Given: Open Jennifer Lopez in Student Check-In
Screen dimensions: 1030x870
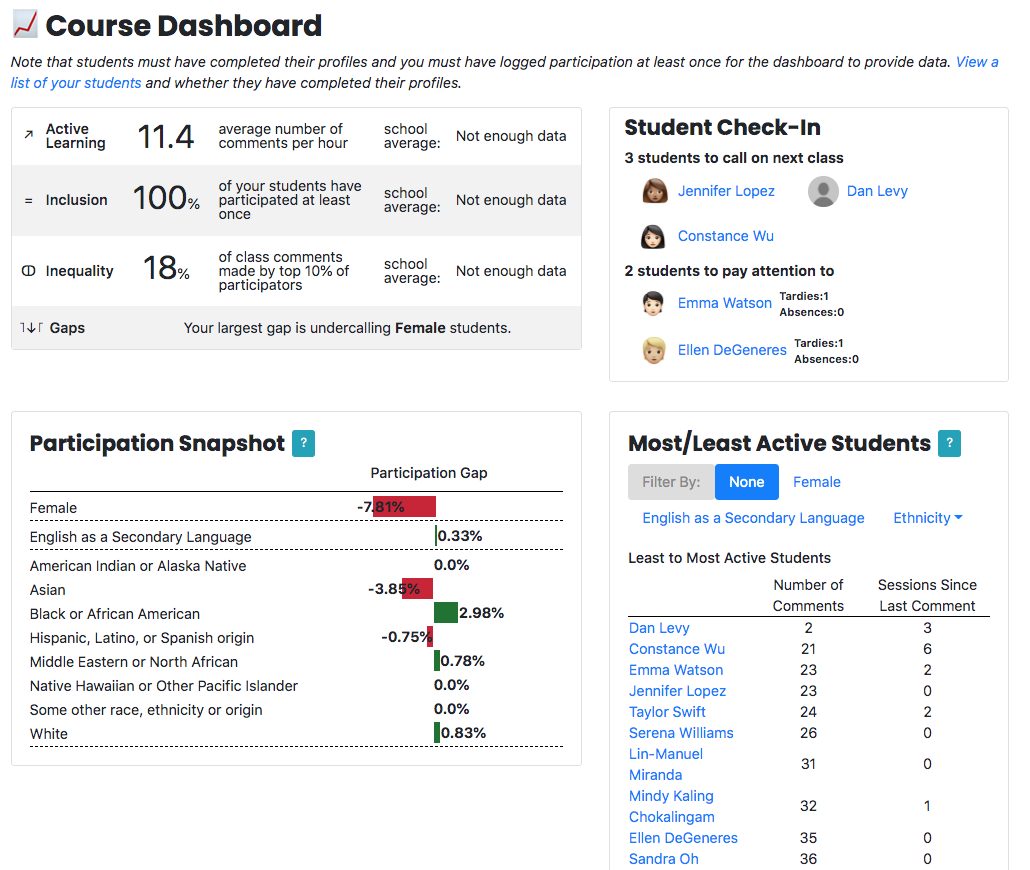Looking at the screenshot, I should tap(726, 191).
